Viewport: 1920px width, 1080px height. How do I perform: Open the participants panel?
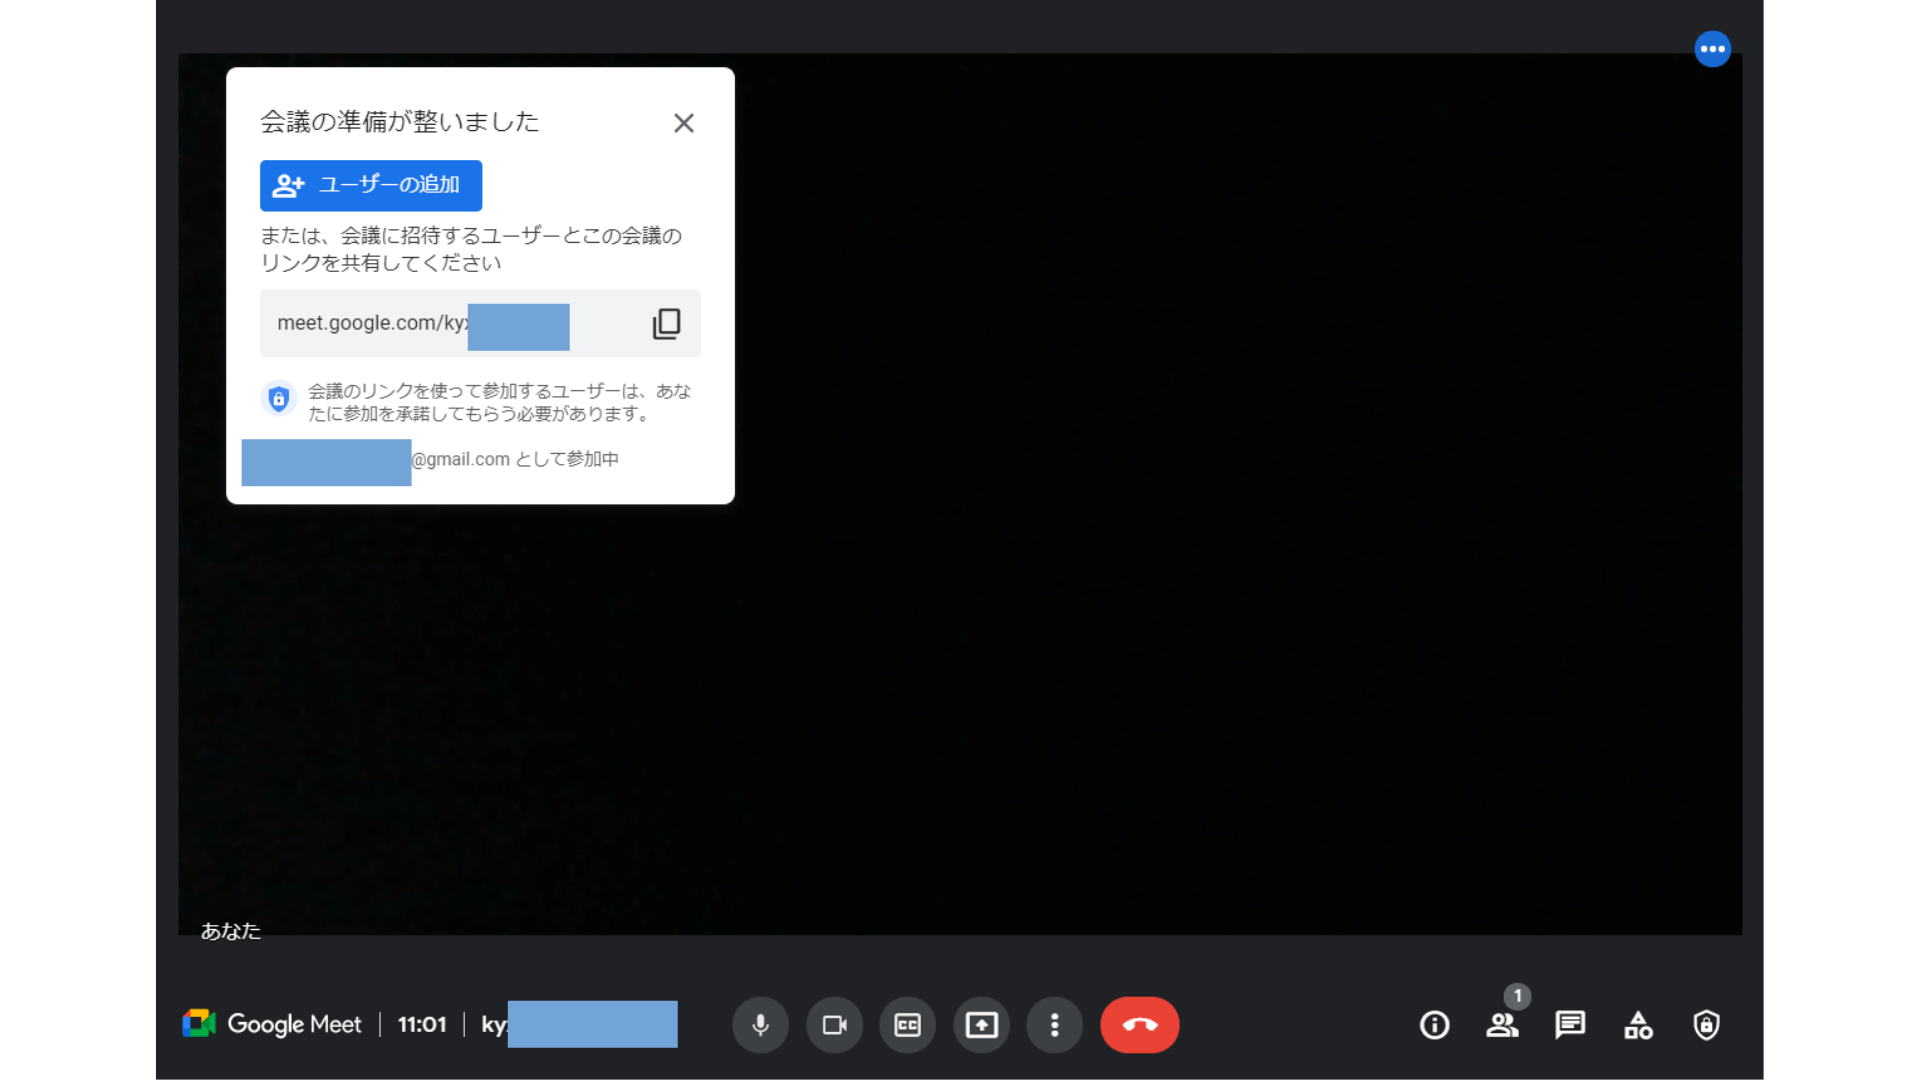pos(1503,1025)
